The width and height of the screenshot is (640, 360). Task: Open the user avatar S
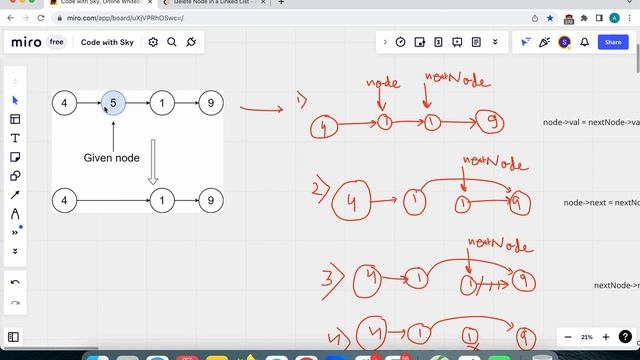tap(564, 42)
